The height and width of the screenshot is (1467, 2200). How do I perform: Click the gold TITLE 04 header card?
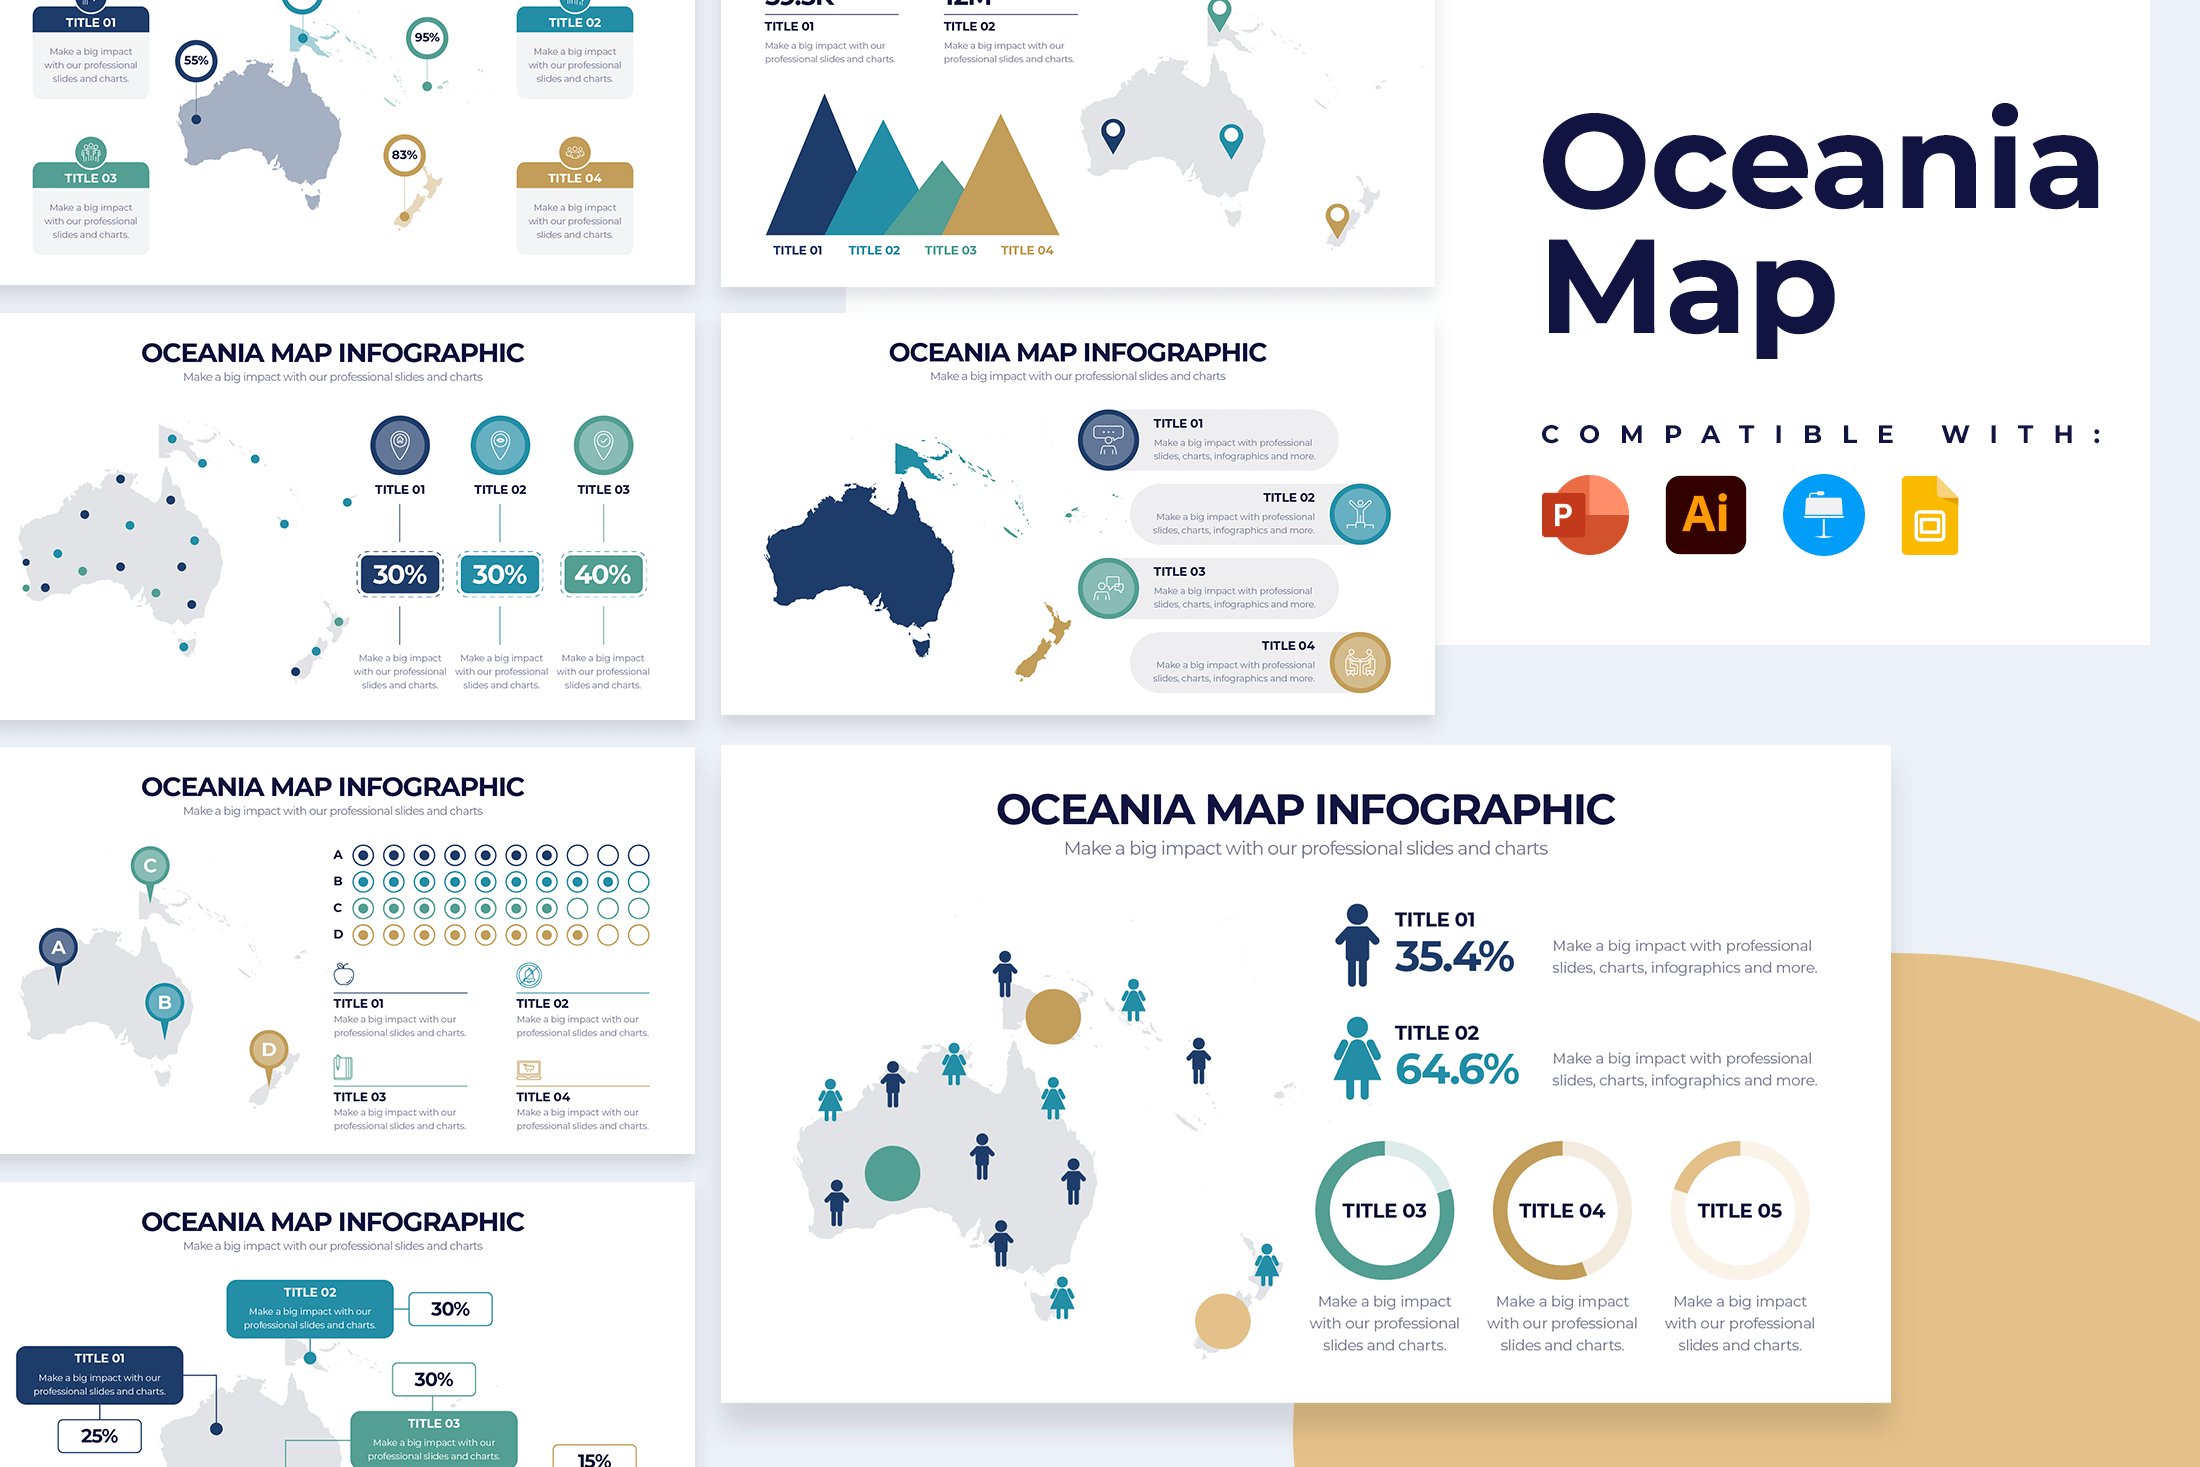575,176
